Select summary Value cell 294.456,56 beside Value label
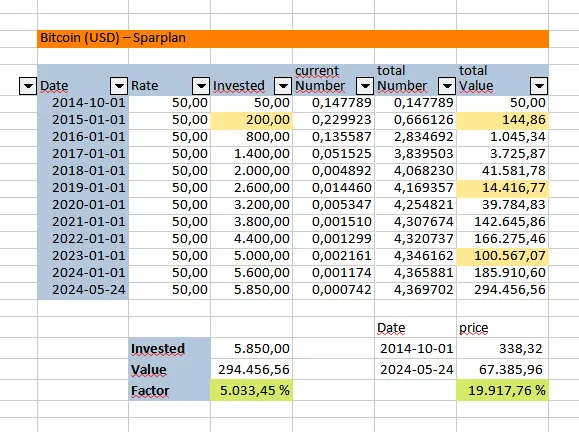This screenshot has height=432, width=579. point(251,369)
